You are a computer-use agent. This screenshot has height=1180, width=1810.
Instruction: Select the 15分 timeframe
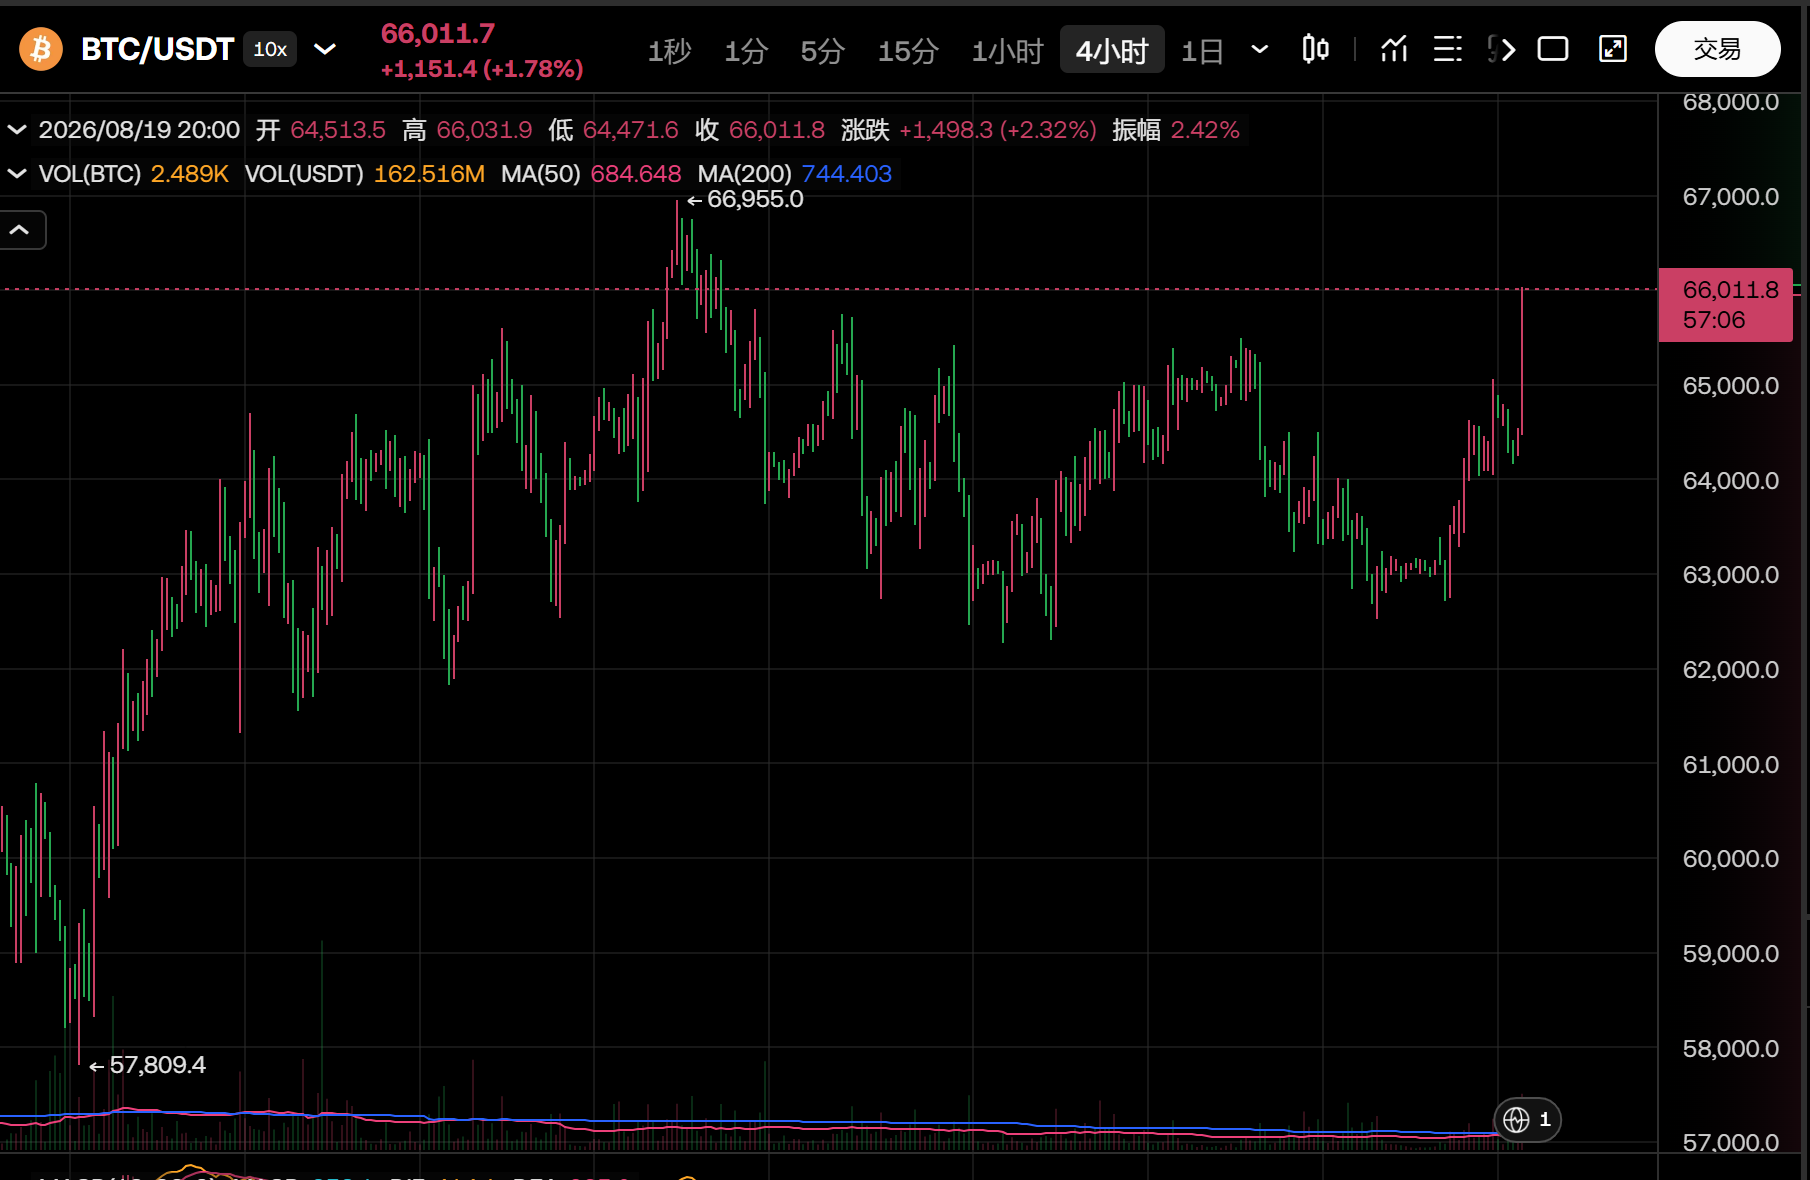pos(908,50)
